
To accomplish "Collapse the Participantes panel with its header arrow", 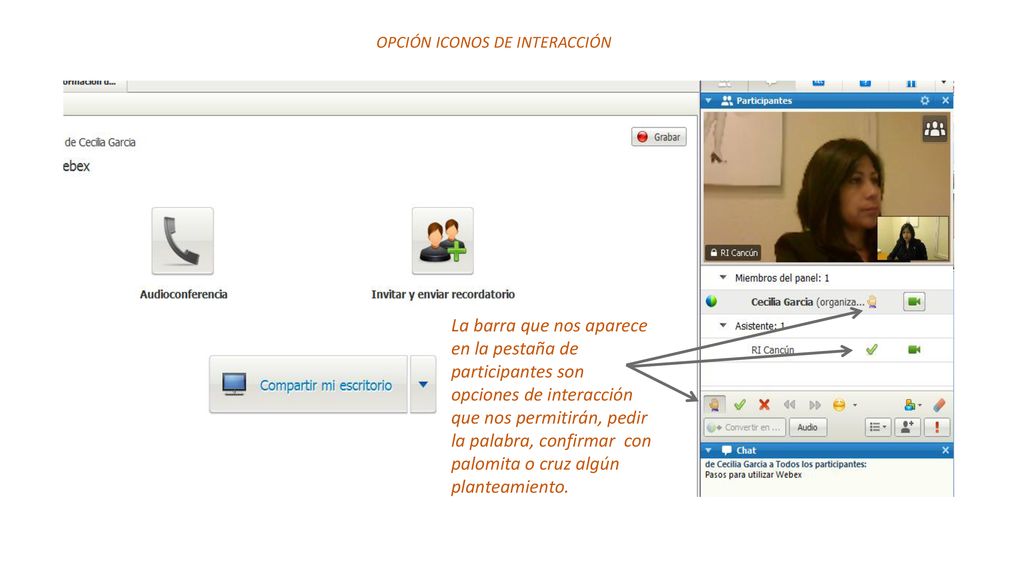I will [709, 101].
